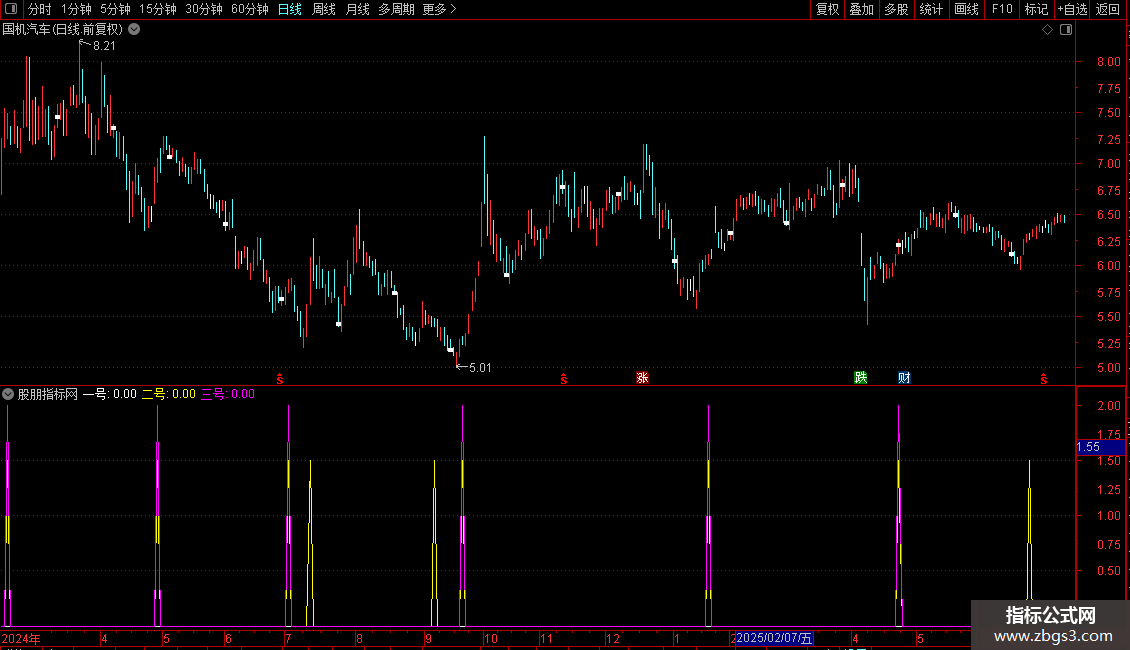Switch to 30分钟 chart period

point(203,9)
